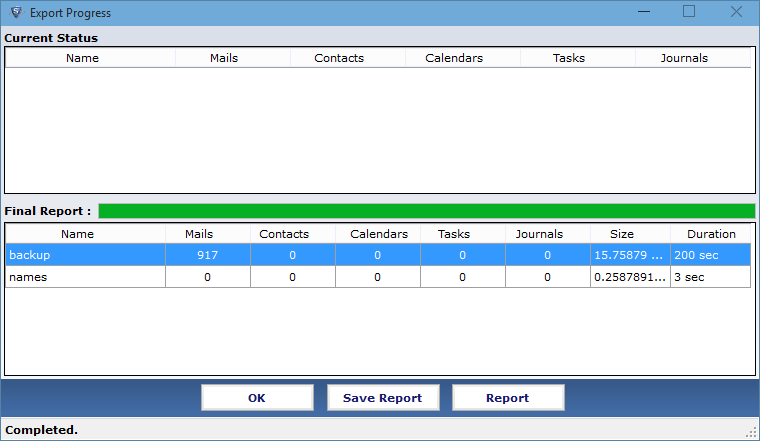This screenshot has width=760, height=441.
Task: Click the Name header in Current Status
Action: point(82,58)
